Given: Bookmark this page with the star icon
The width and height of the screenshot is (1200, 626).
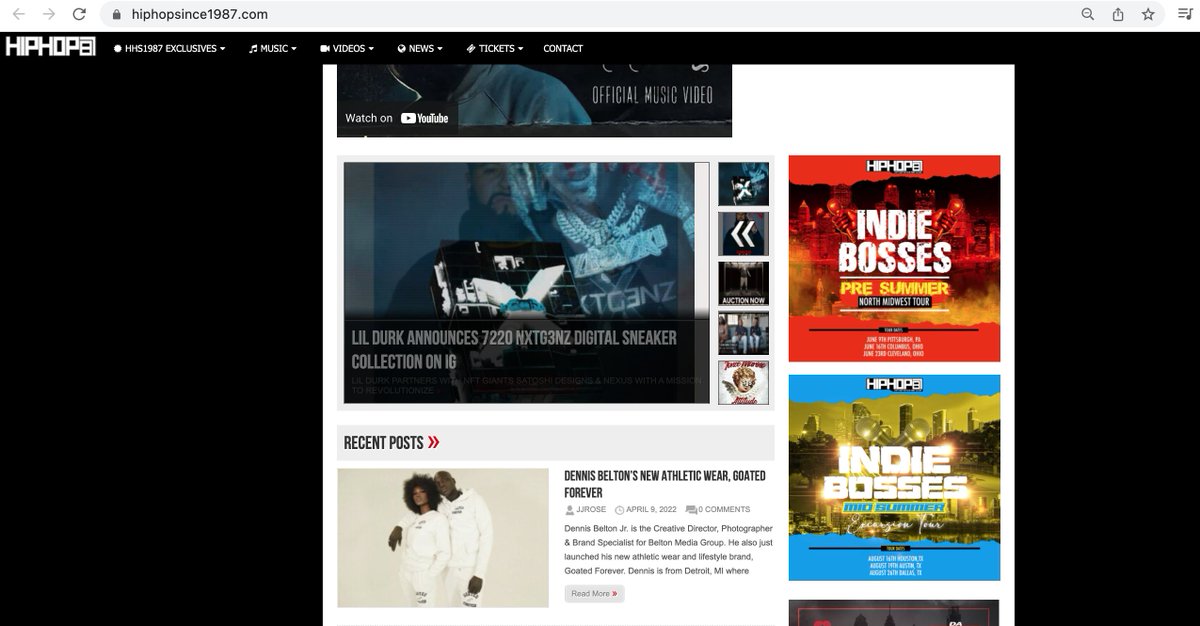Looking at the screenshot, I should coord(1148,15).
